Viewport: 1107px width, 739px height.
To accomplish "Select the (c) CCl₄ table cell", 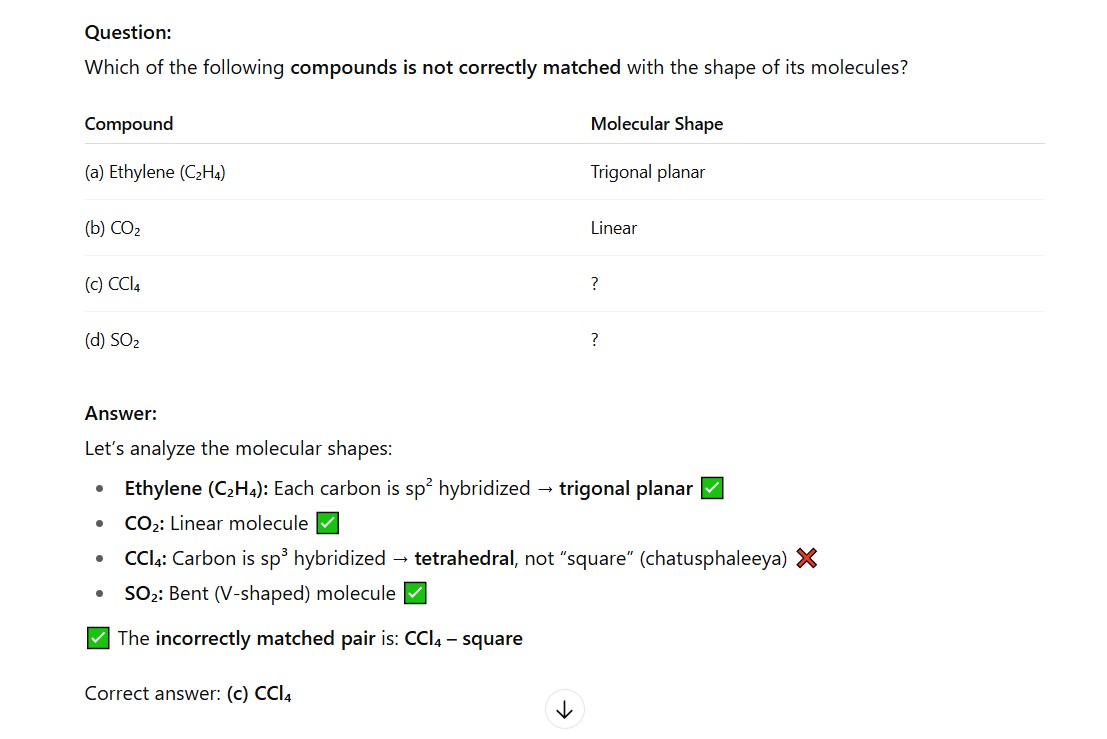I will tap(112, 284).
